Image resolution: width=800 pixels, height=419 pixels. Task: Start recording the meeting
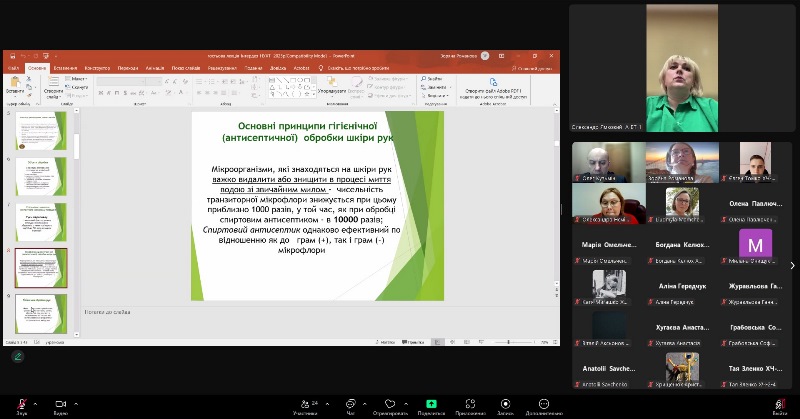click(505, 404)
